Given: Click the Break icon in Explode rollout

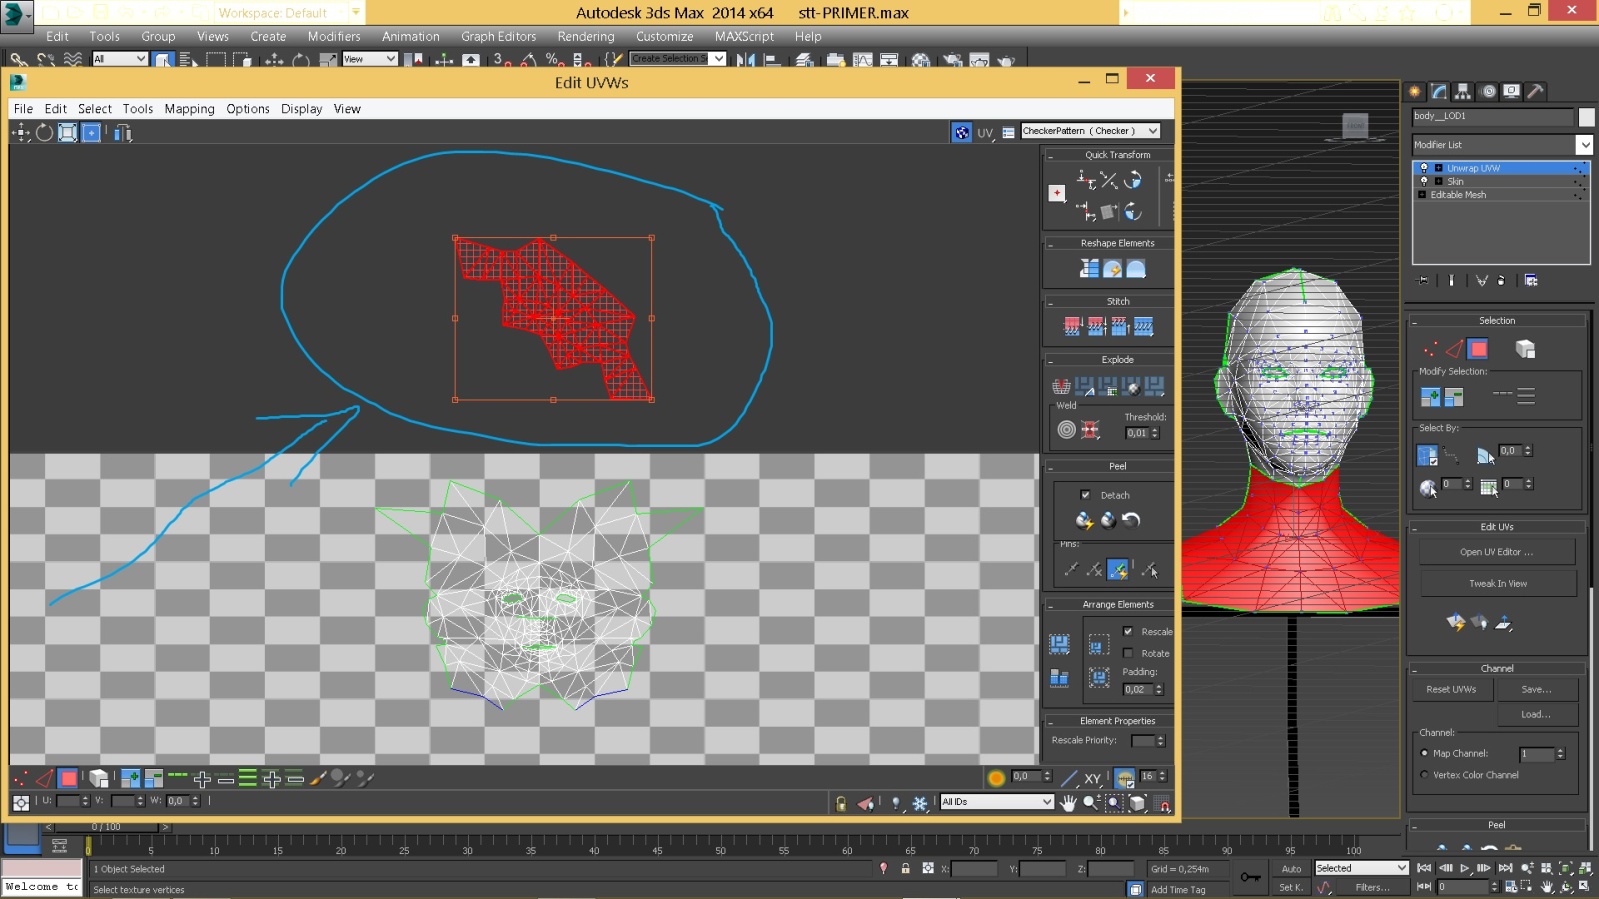Looking at the screenshot, I should click(1062, 387).
